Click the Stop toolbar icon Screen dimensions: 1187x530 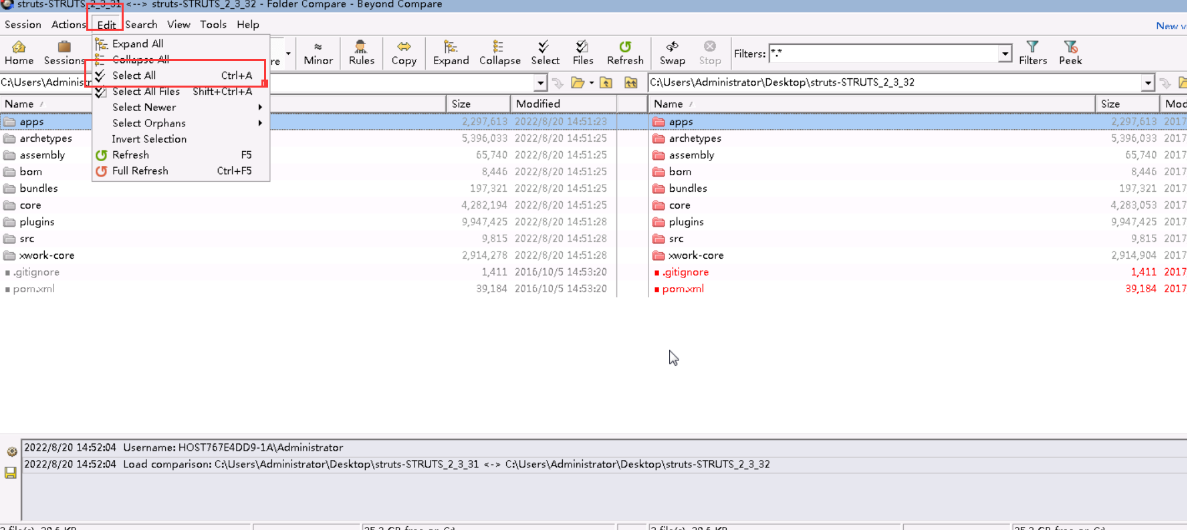click(x=710, y=53)
